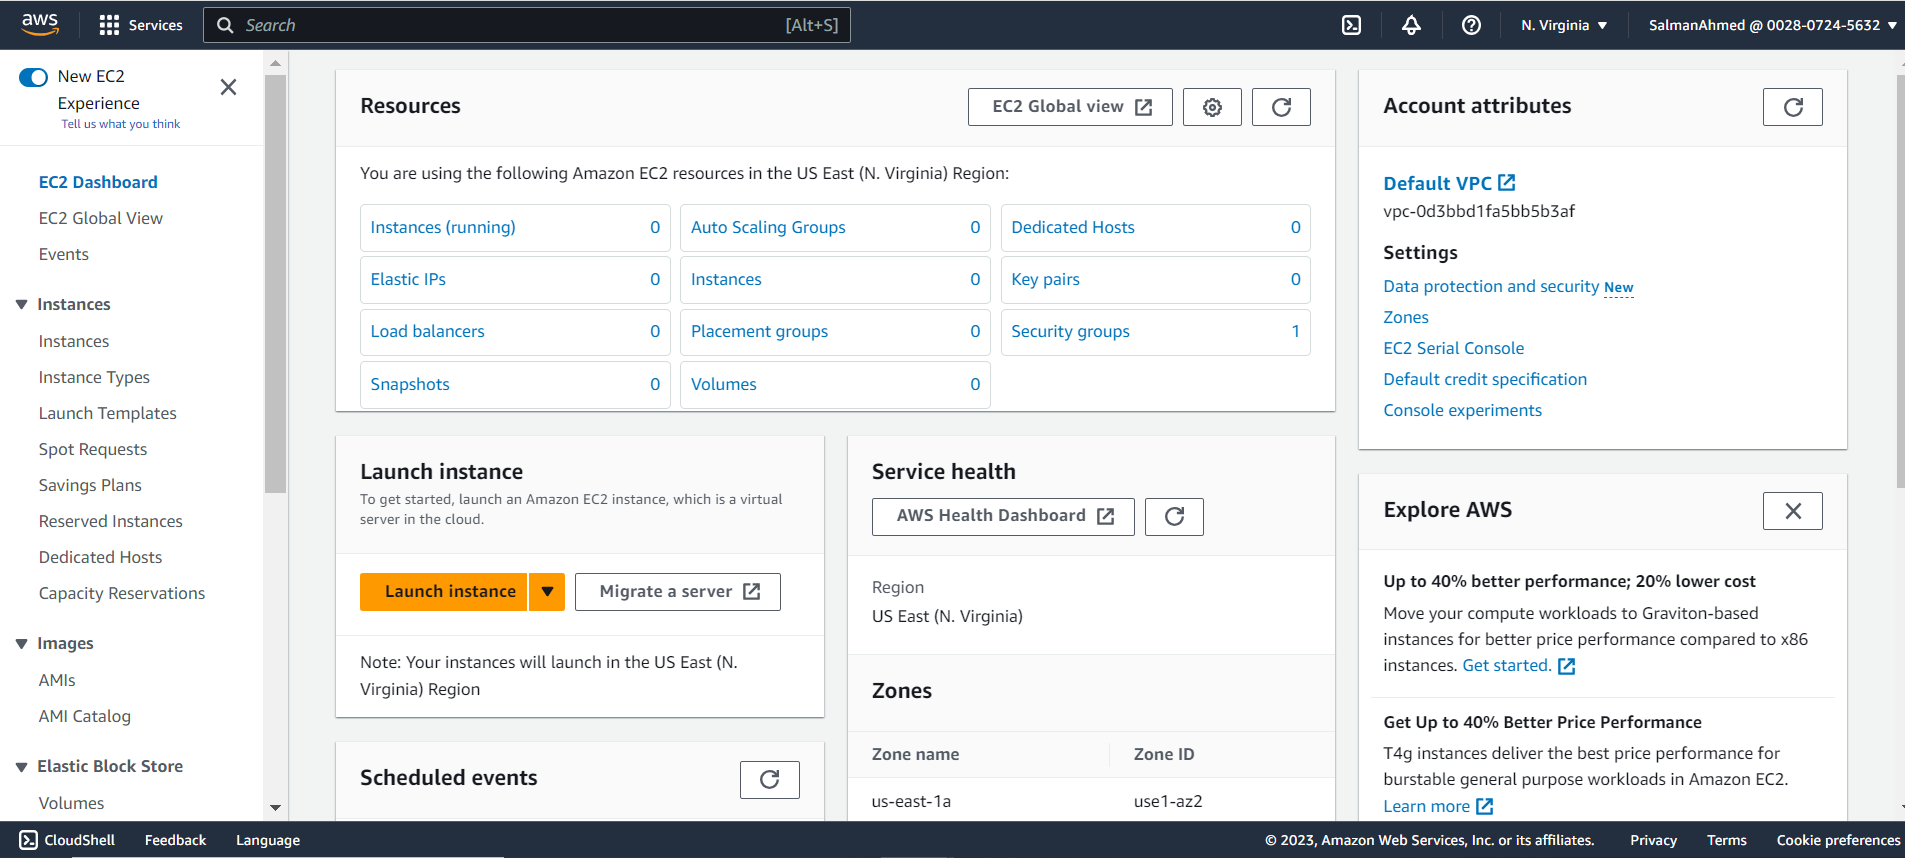Open Spot Requests in sidebar
The width and height of the screenshot is (1905, 858).
[x=93, y=449]
